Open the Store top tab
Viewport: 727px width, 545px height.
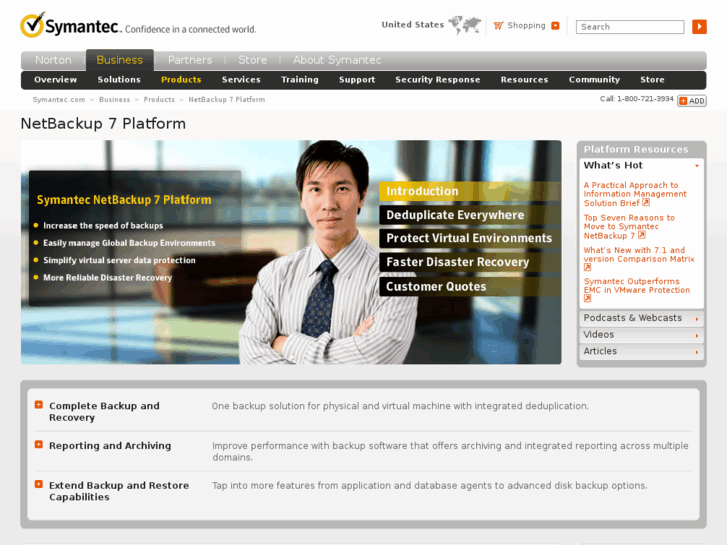point(253,60)
